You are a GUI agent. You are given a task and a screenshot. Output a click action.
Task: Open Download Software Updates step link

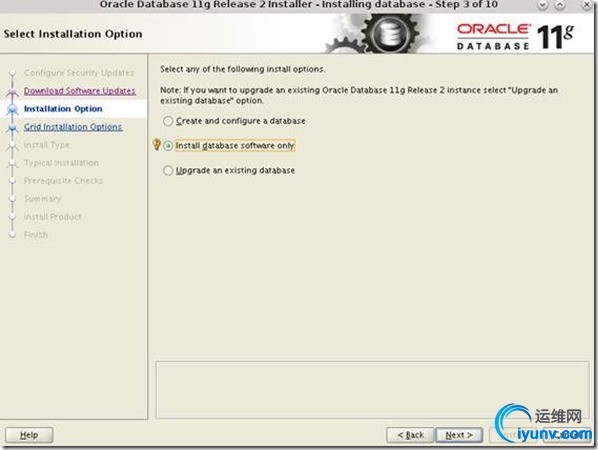79,91
